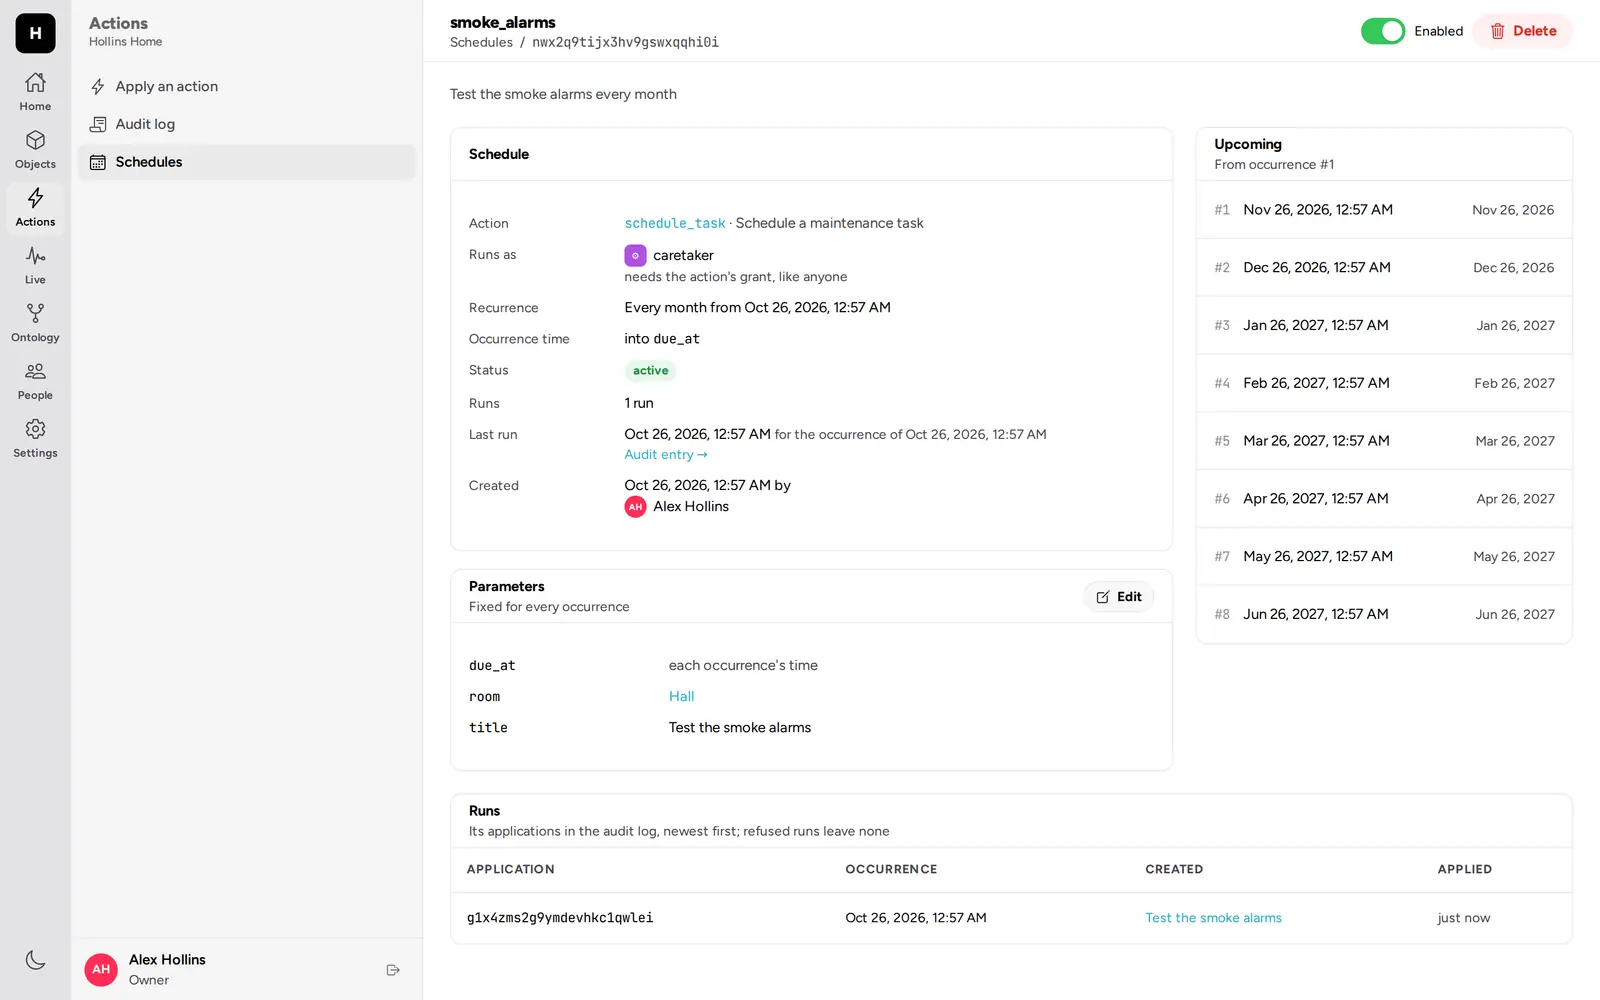Click the OCCURRENCE column header

pyautogui.click(x=891, y=870)
